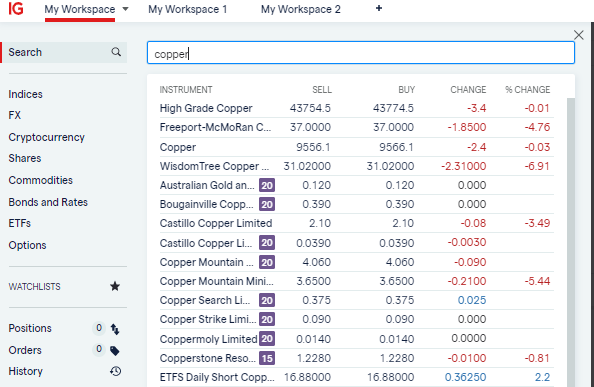
Task: Click buy price 43774.5
Action: [x=393, y=108]
